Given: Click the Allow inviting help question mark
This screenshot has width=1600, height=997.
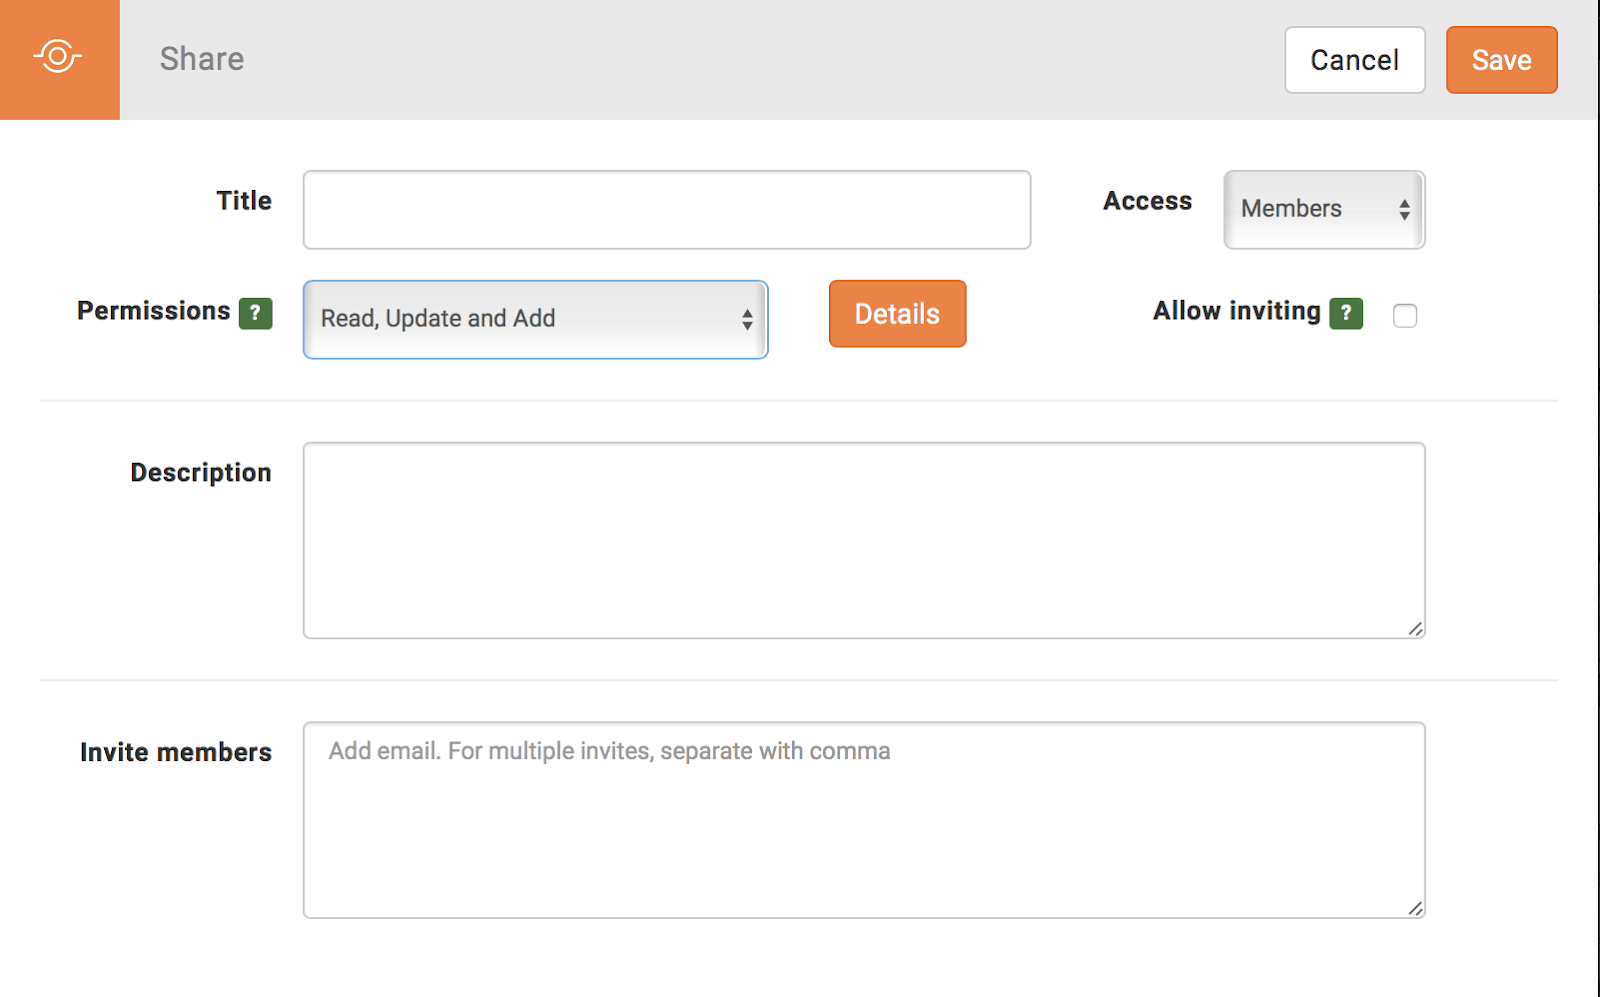Looking at the screenshot, I should coord(1346,313).
